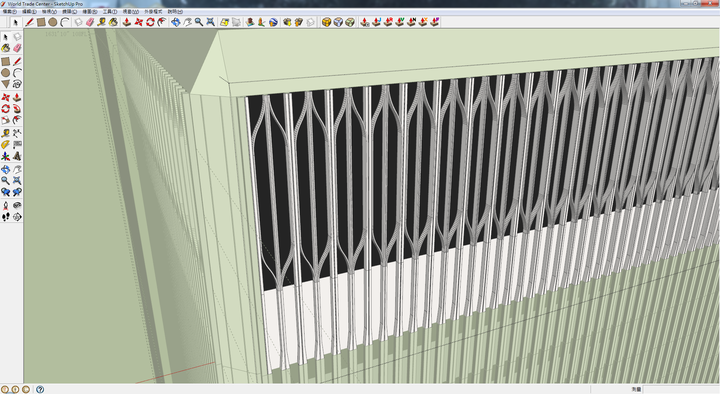Click Preview Model in Google Earth icon
This screenshot has height=394, width=720.
tap(273, 22)
